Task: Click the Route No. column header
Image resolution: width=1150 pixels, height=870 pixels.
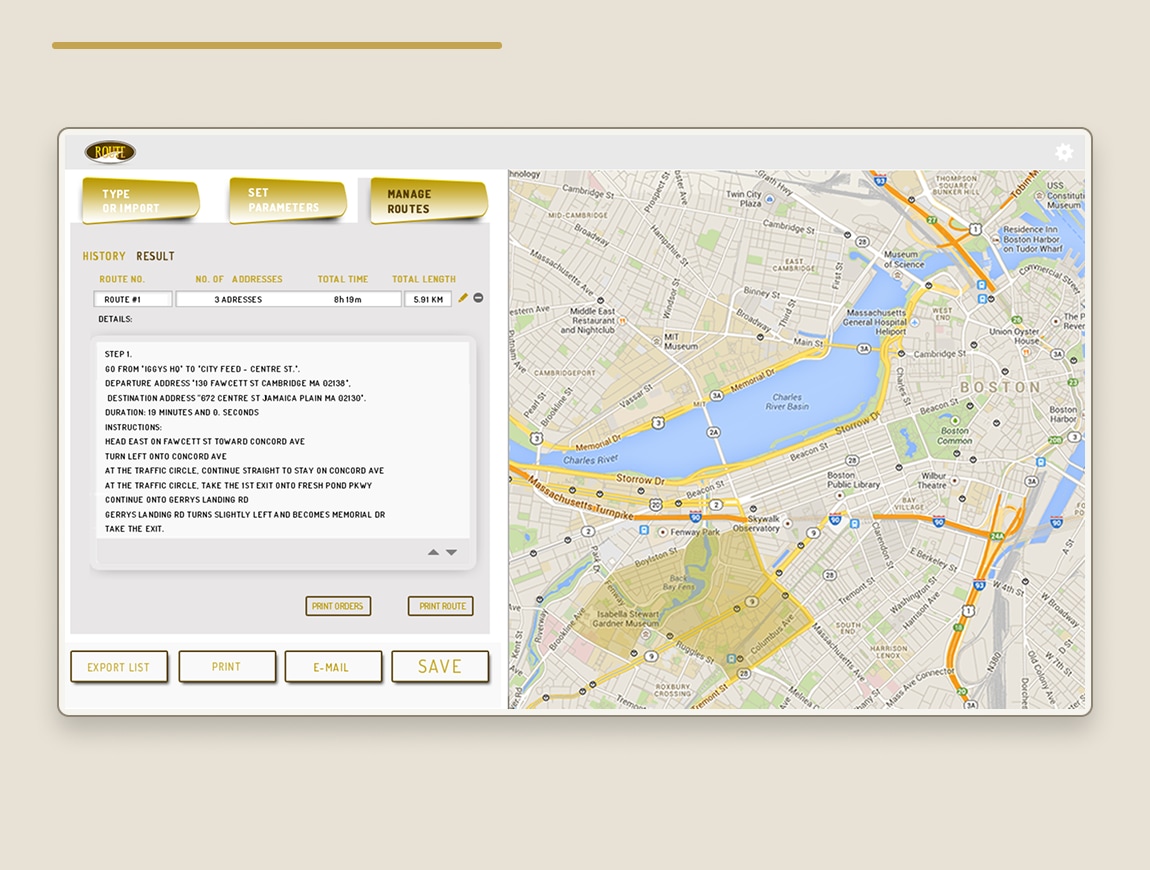Action: pos(122,279)
